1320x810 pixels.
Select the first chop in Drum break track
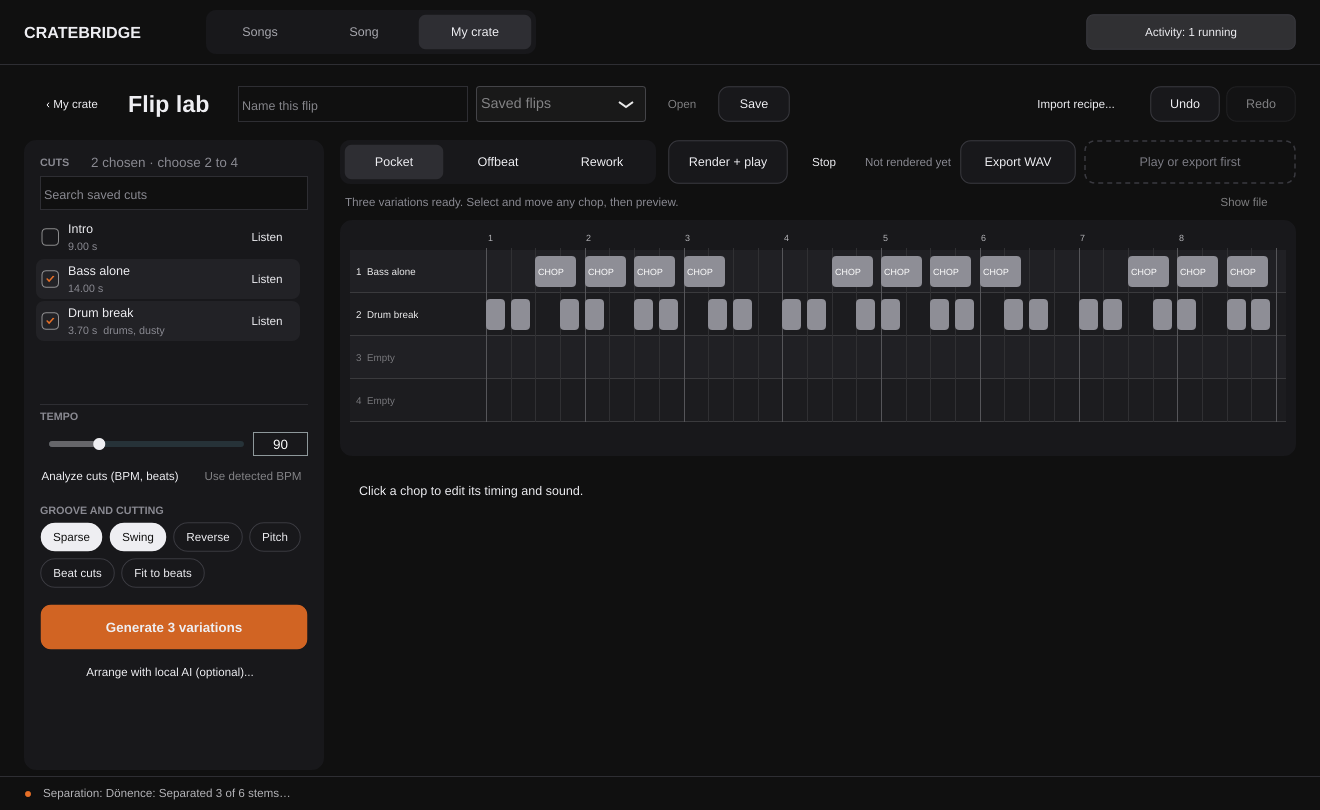[x=495, y=315]
